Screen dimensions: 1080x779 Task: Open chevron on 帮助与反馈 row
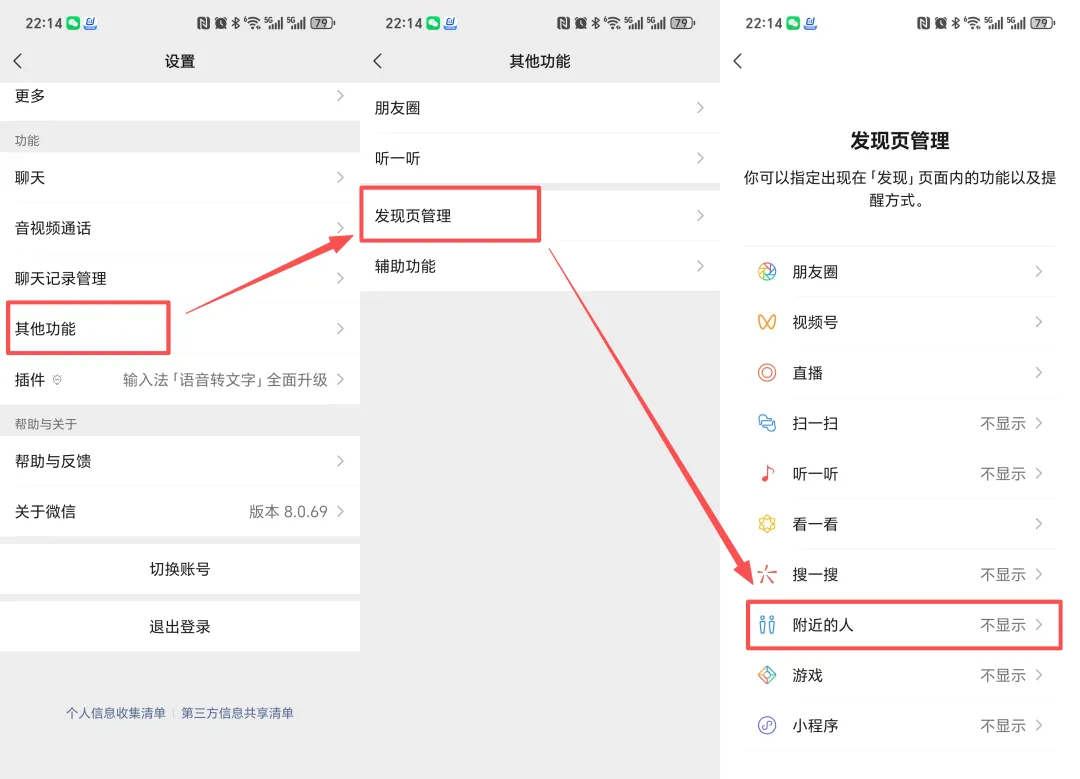340,461
